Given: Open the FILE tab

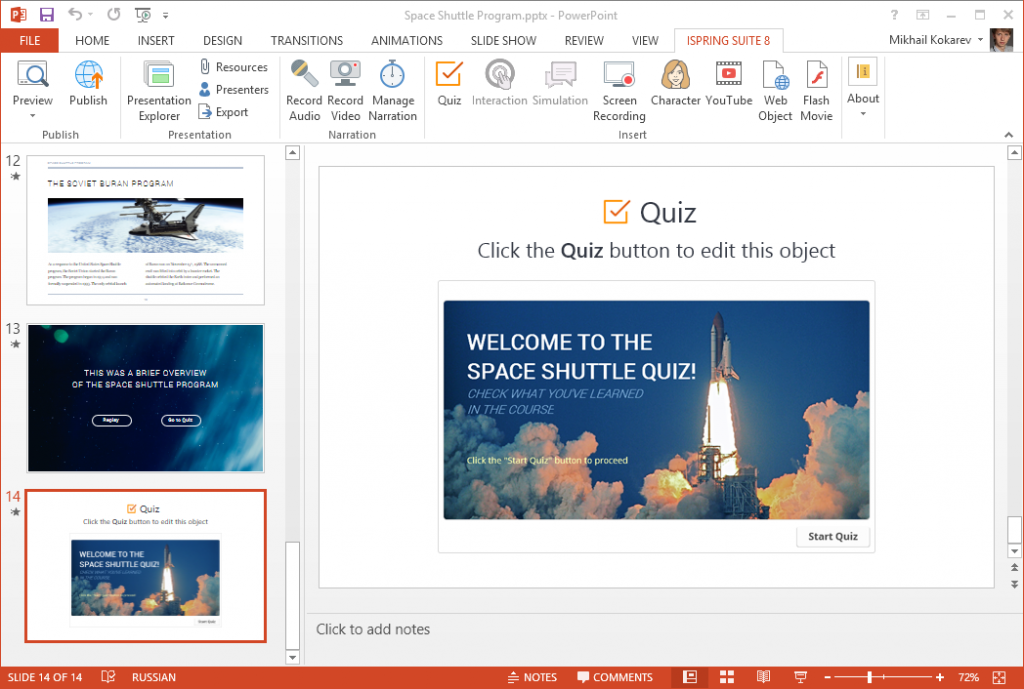Looking at the screenshot, I should pyautogui.click(x=29, y=40).
